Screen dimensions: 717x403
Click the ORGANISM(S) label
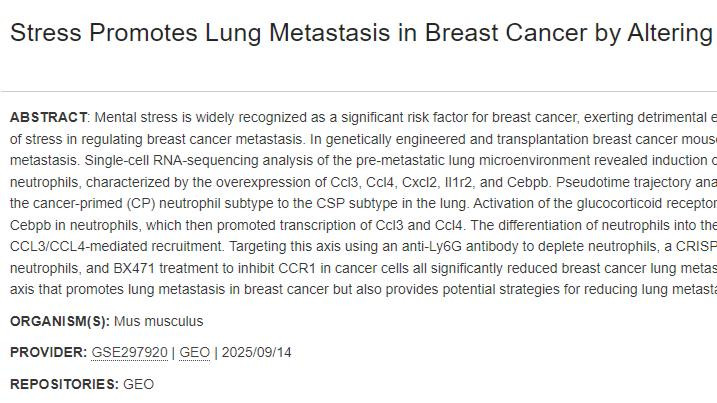[x=59, y=321]
